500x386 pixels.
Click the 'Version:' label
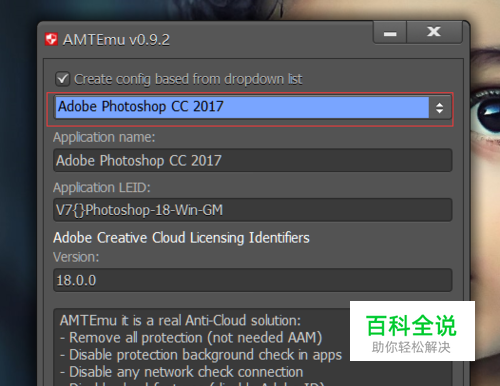click(76, 257)
